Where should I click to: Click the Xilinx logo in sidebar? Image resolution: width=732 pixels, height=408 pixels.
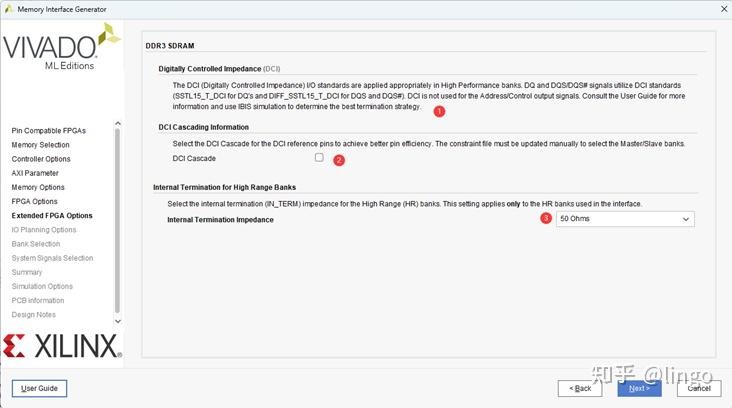[x=62, y=346]
